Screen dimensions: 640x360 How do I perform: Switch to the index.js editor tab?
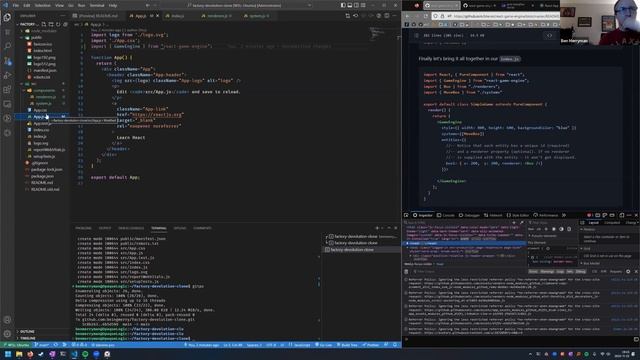point(177,16)
